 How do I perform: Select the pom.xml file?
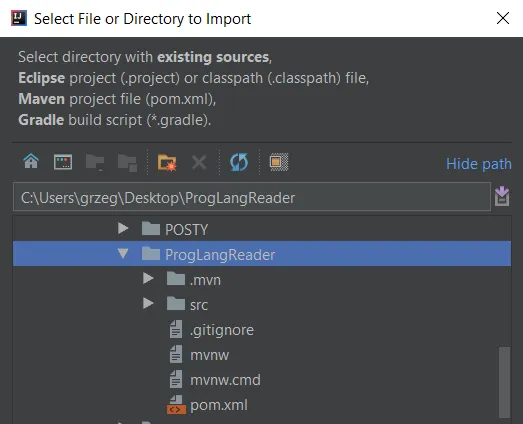pyautogui.click(x=219, y=405)
